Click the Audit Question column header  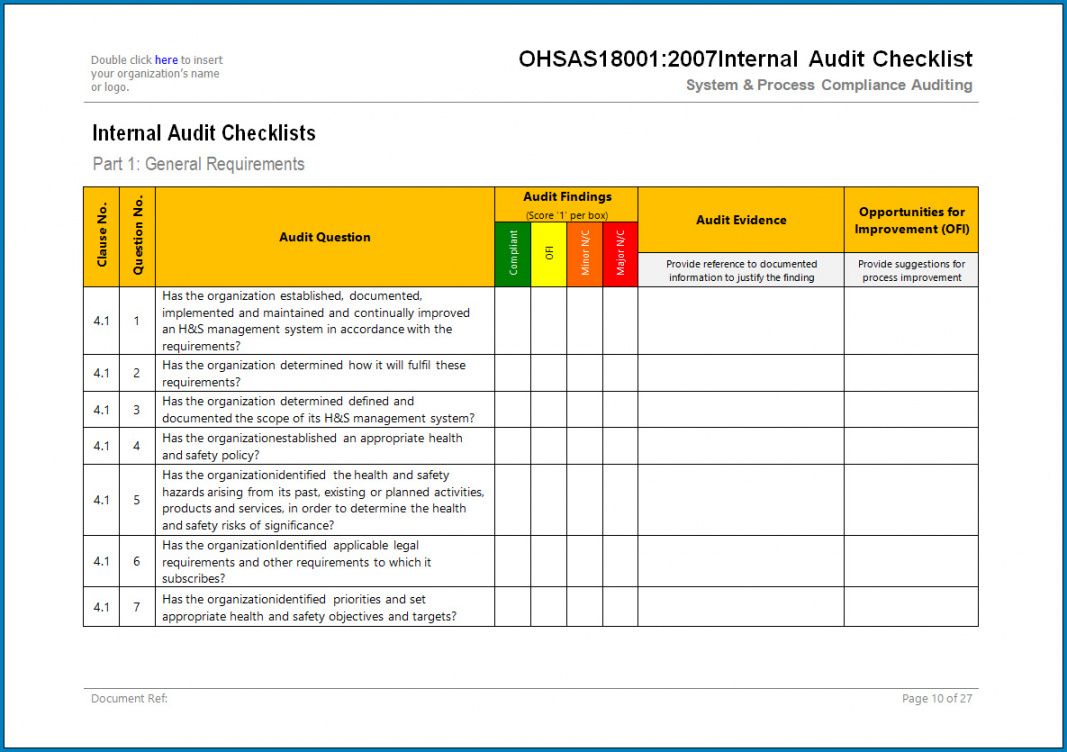click(x=324, y=237)
